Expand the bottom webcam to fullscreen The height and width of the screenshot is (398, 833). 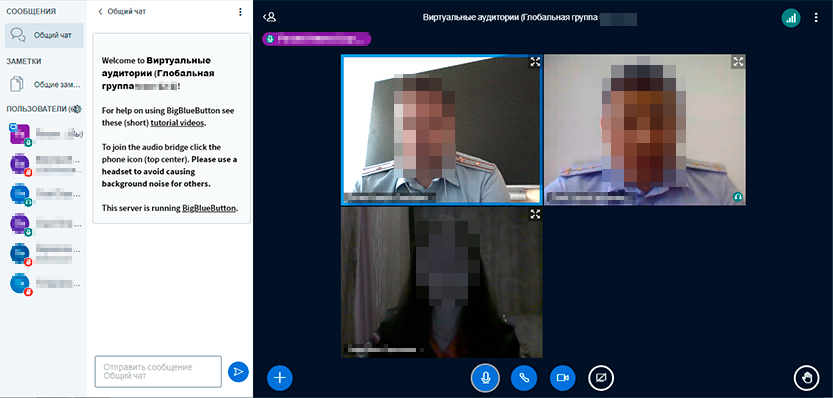(535, 214)
